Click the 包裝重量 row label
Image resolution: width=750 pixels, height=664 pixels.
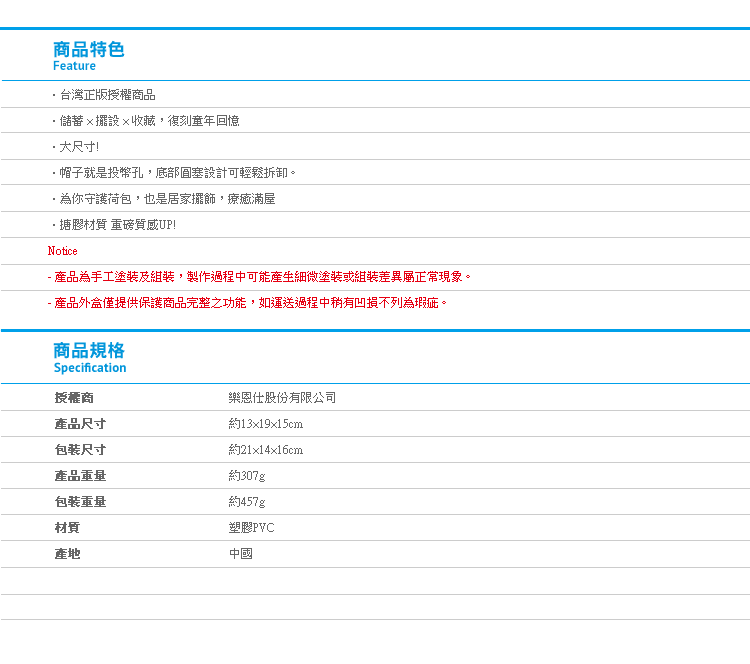click(80, 502)
